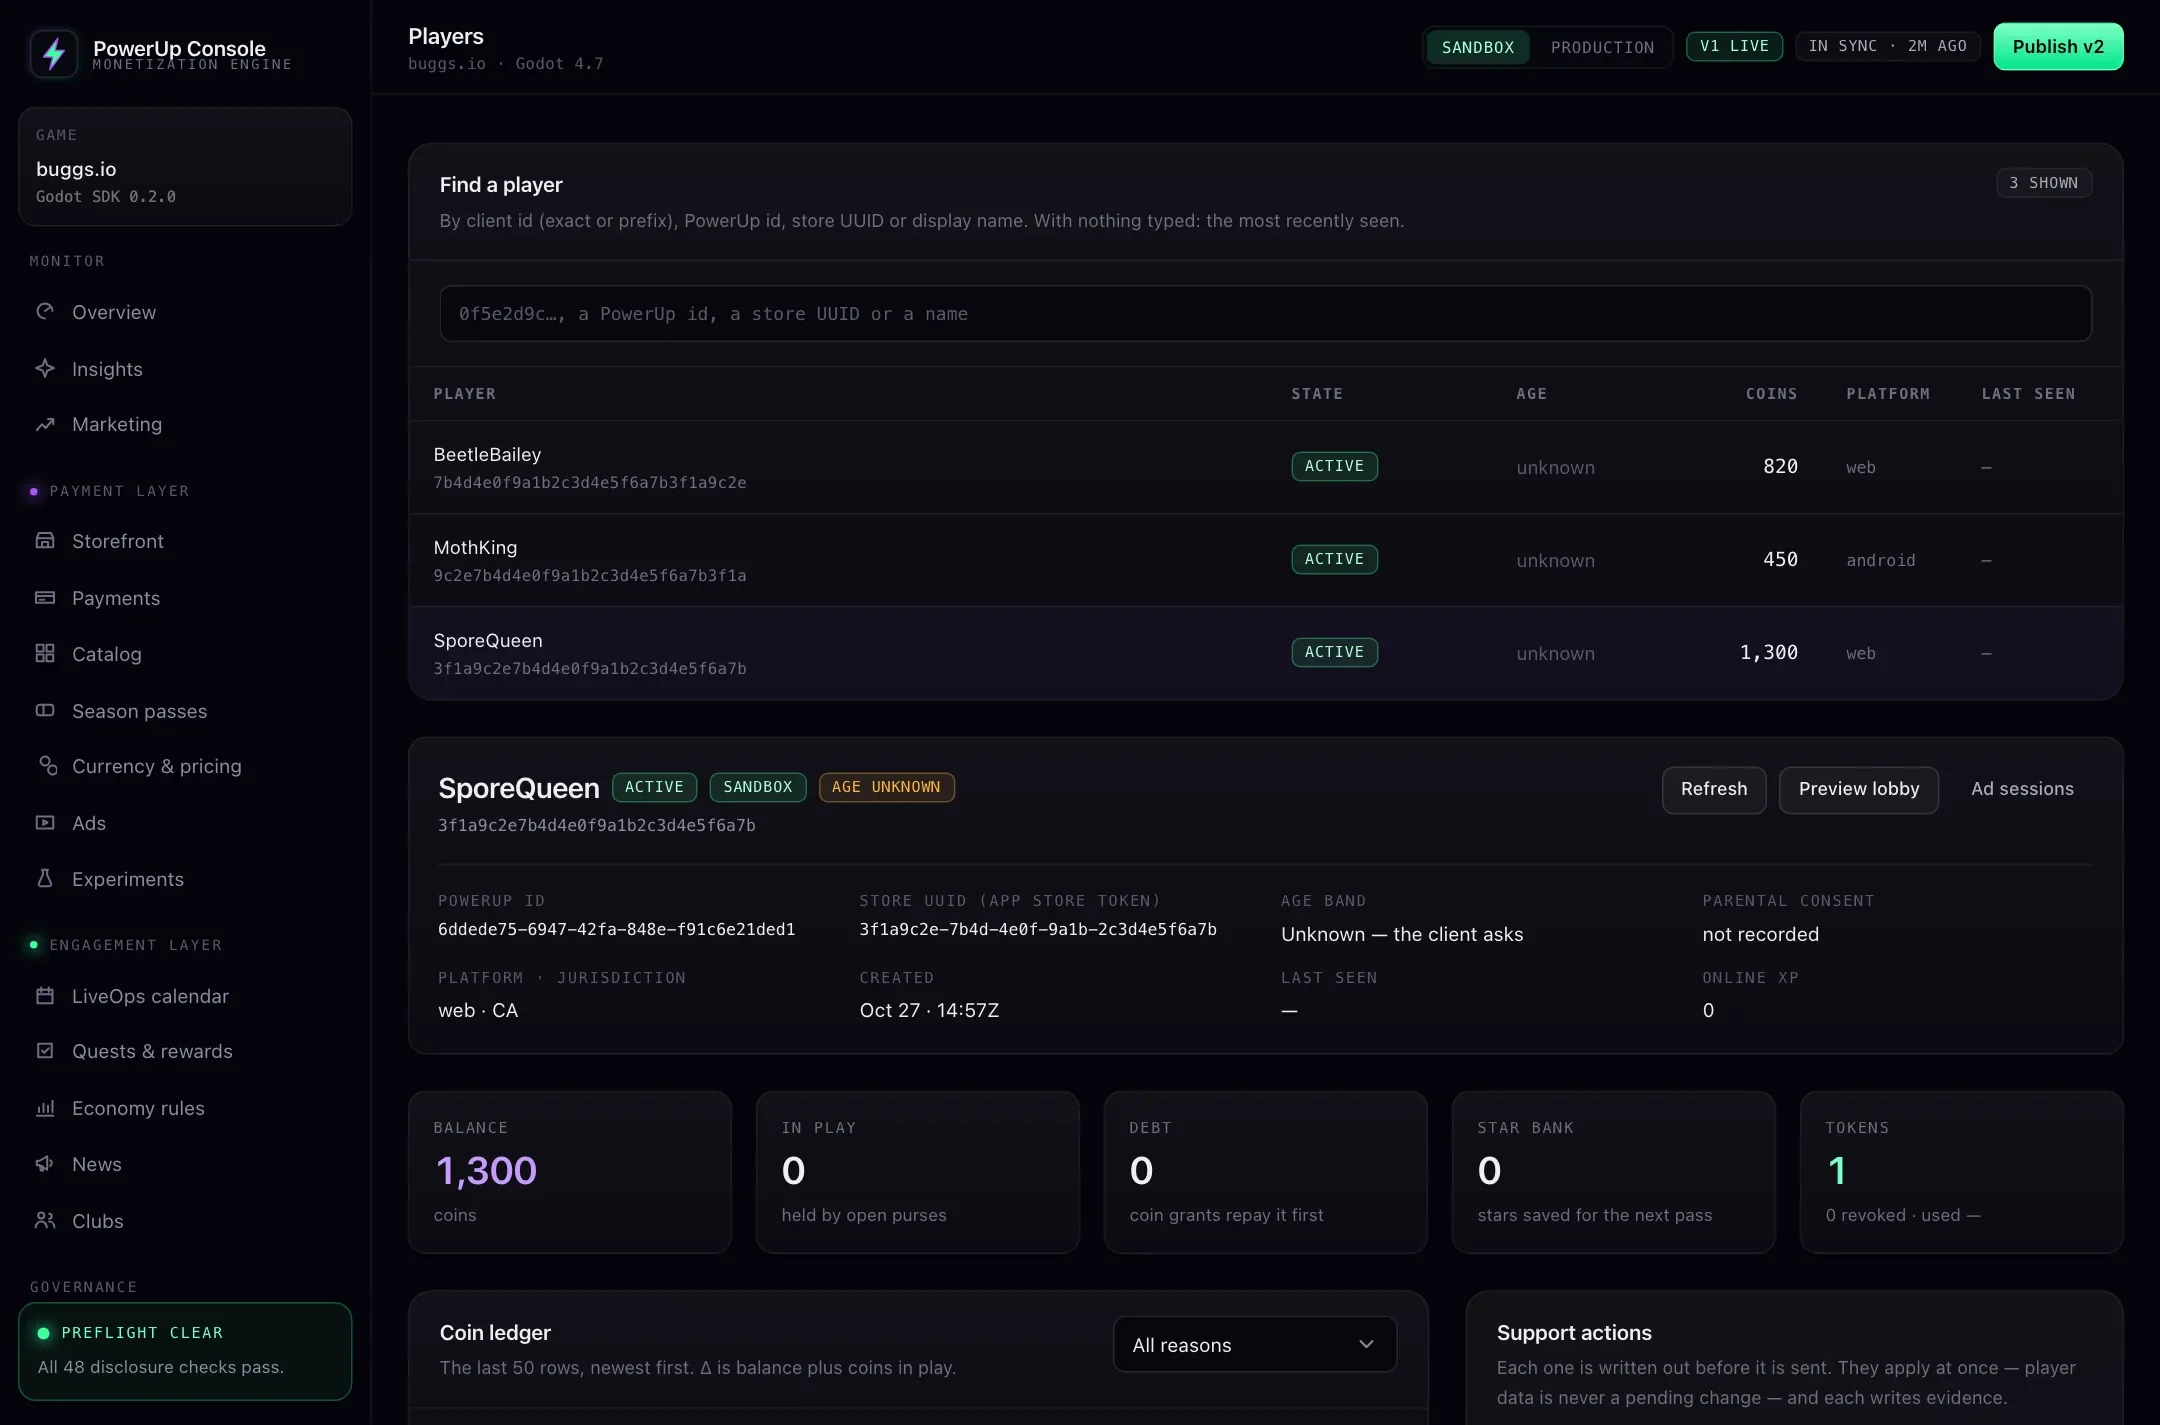Open the Ad sessions link
This screenshot has height=1425, width=2160.
(2022, 789)
